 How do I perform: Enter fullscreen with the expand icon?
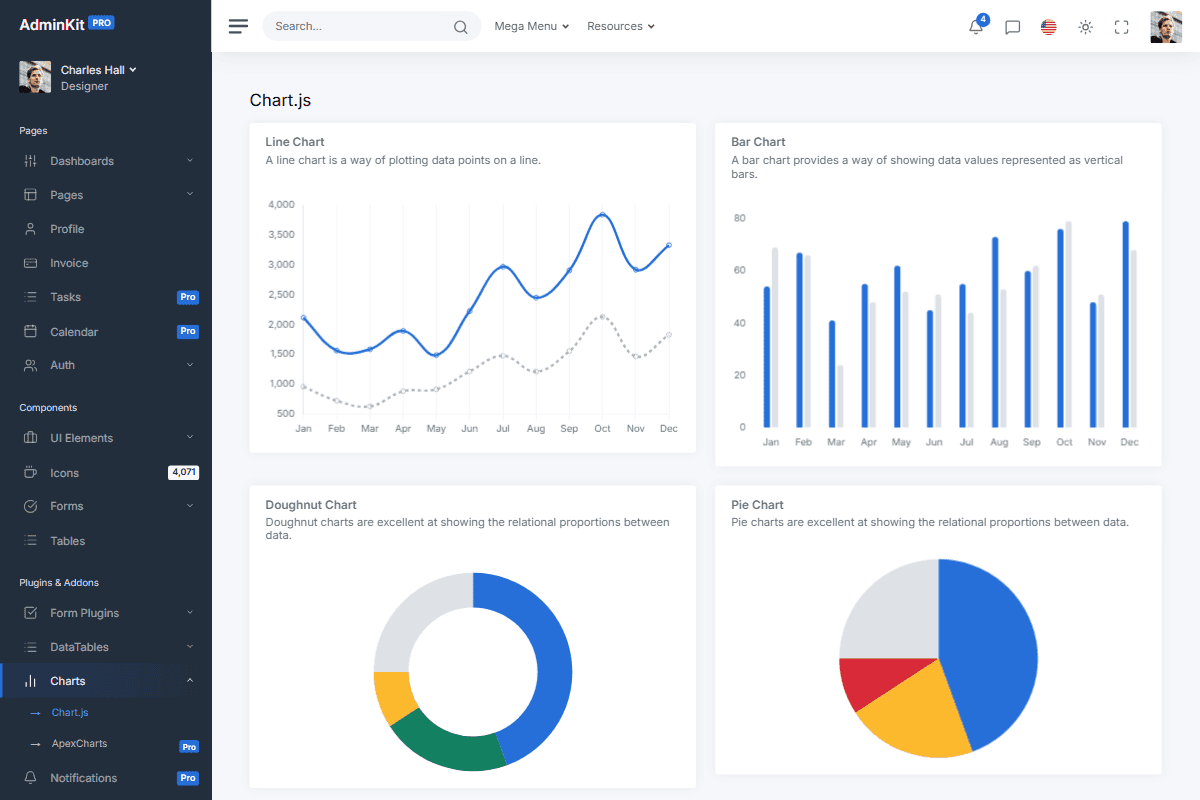(x=1121, y=27)
